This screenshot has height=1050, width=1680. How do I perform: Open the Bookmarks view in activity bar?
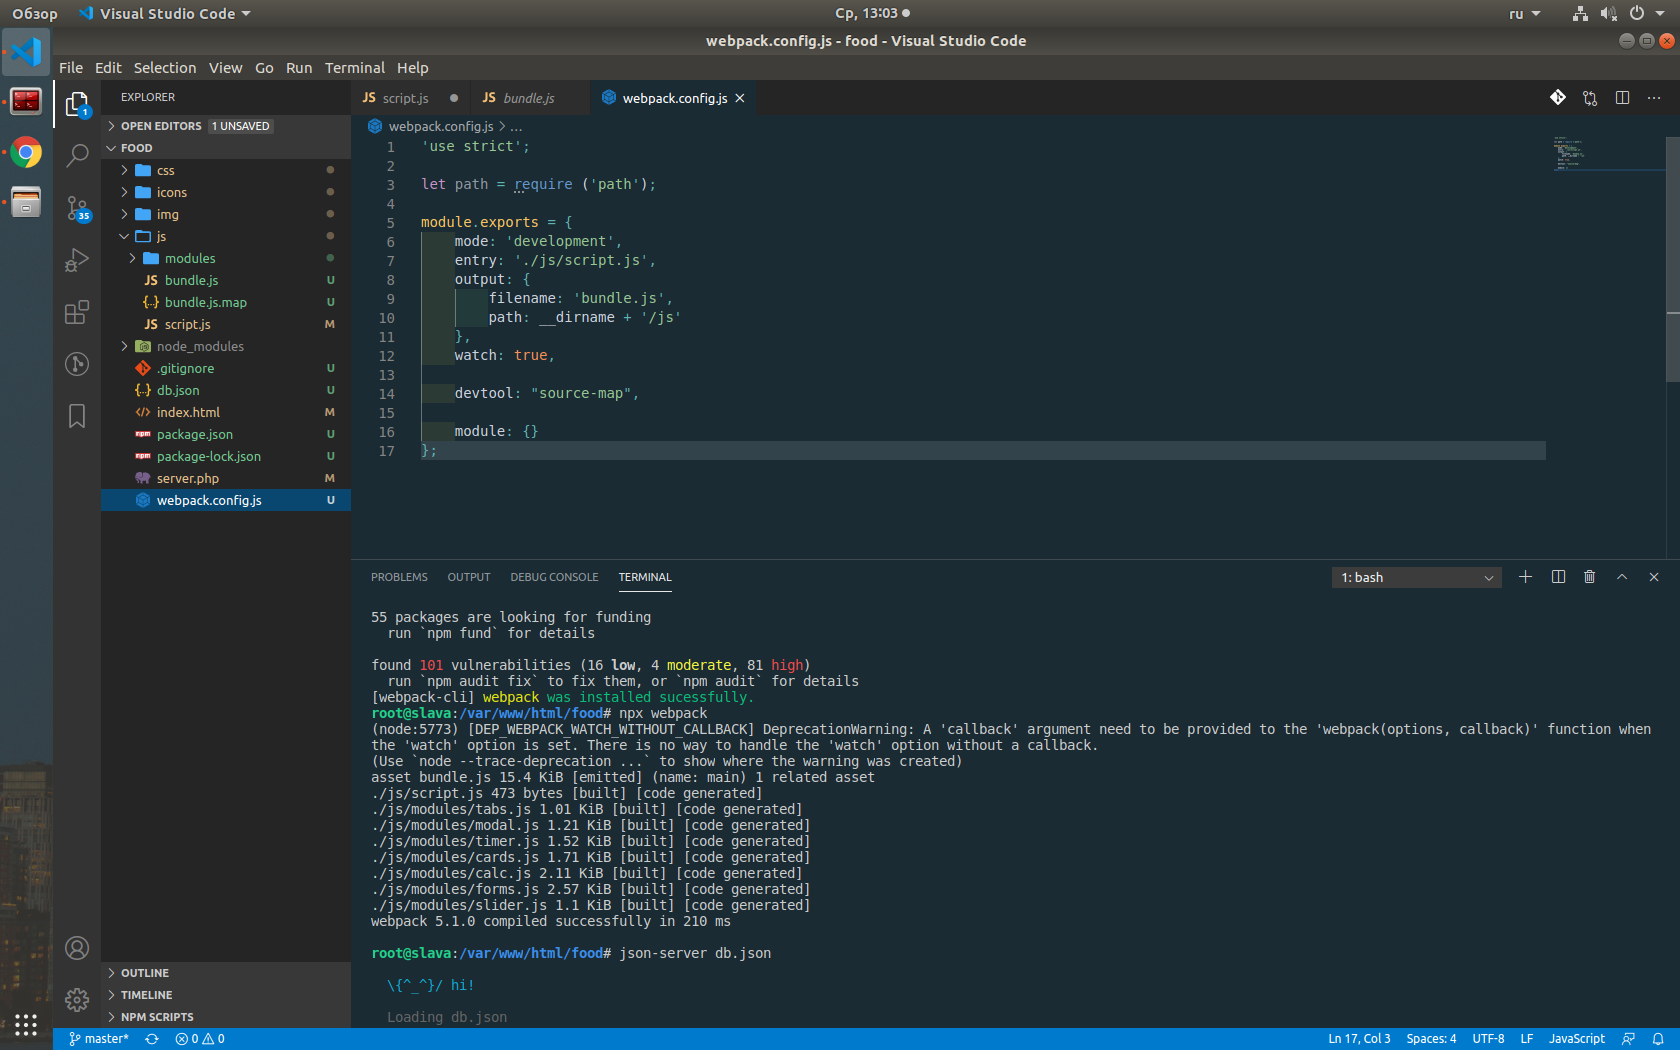77,416
